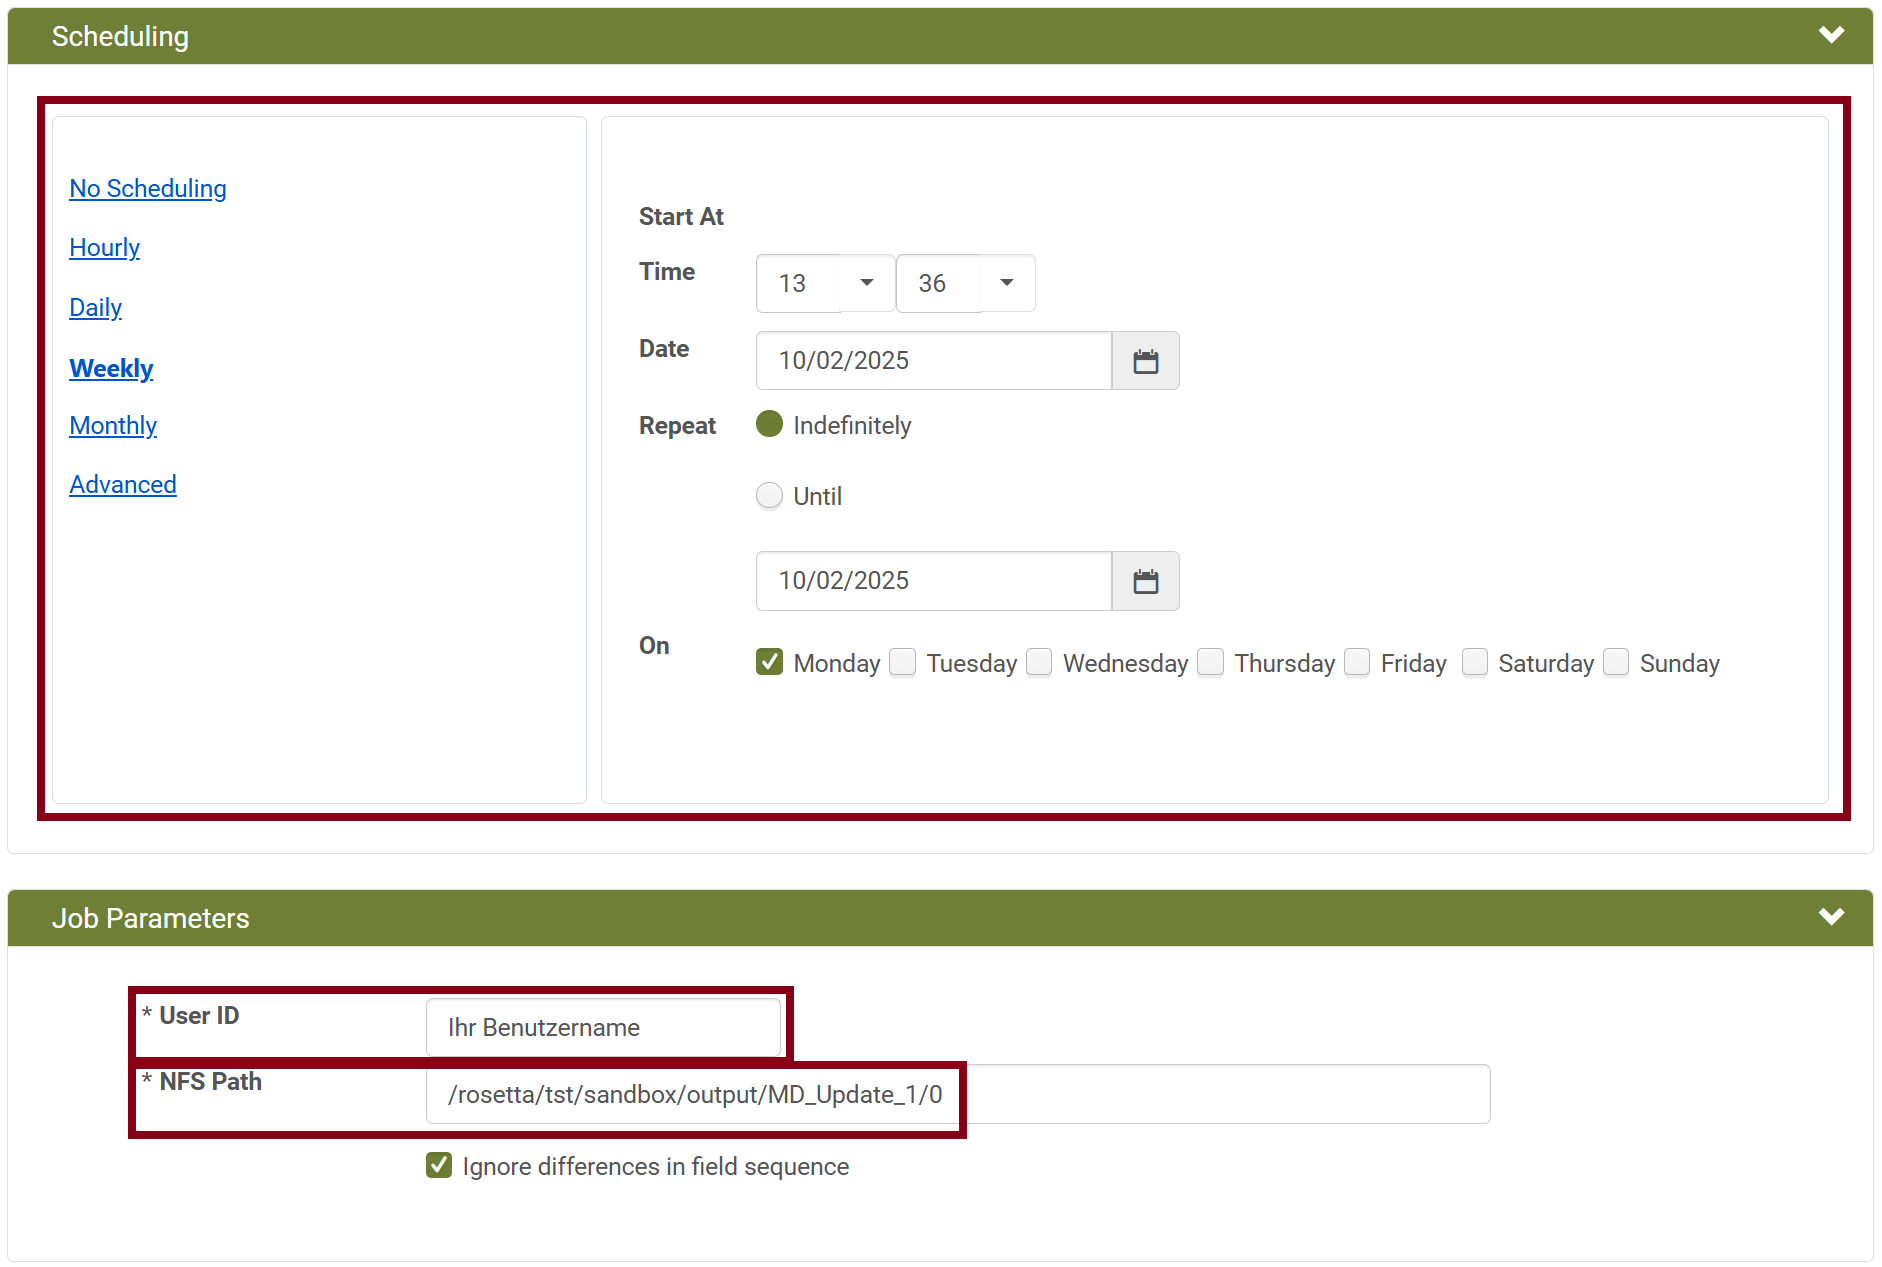Open calendar picker for Until date
Image resolution: width=1882 pixels, height=1267 pixels.
[1145, 581]
